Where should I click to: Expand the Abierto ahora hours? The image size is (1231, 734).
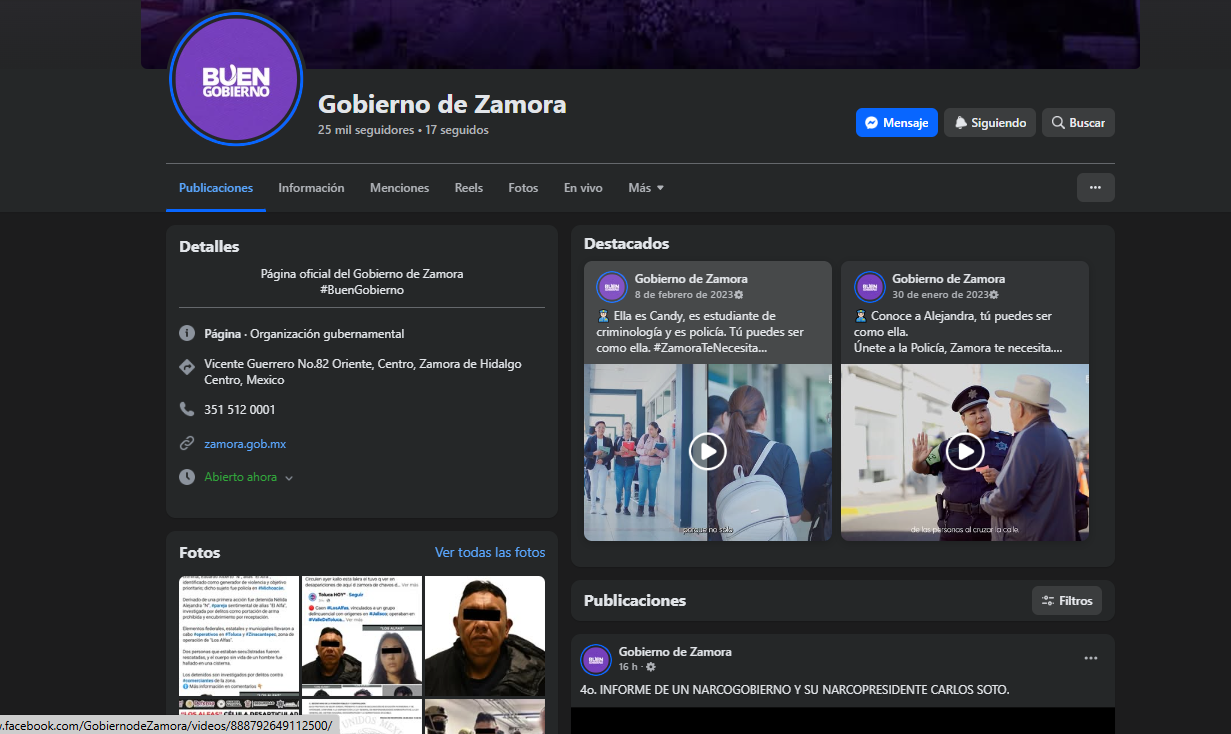[289, 478]
